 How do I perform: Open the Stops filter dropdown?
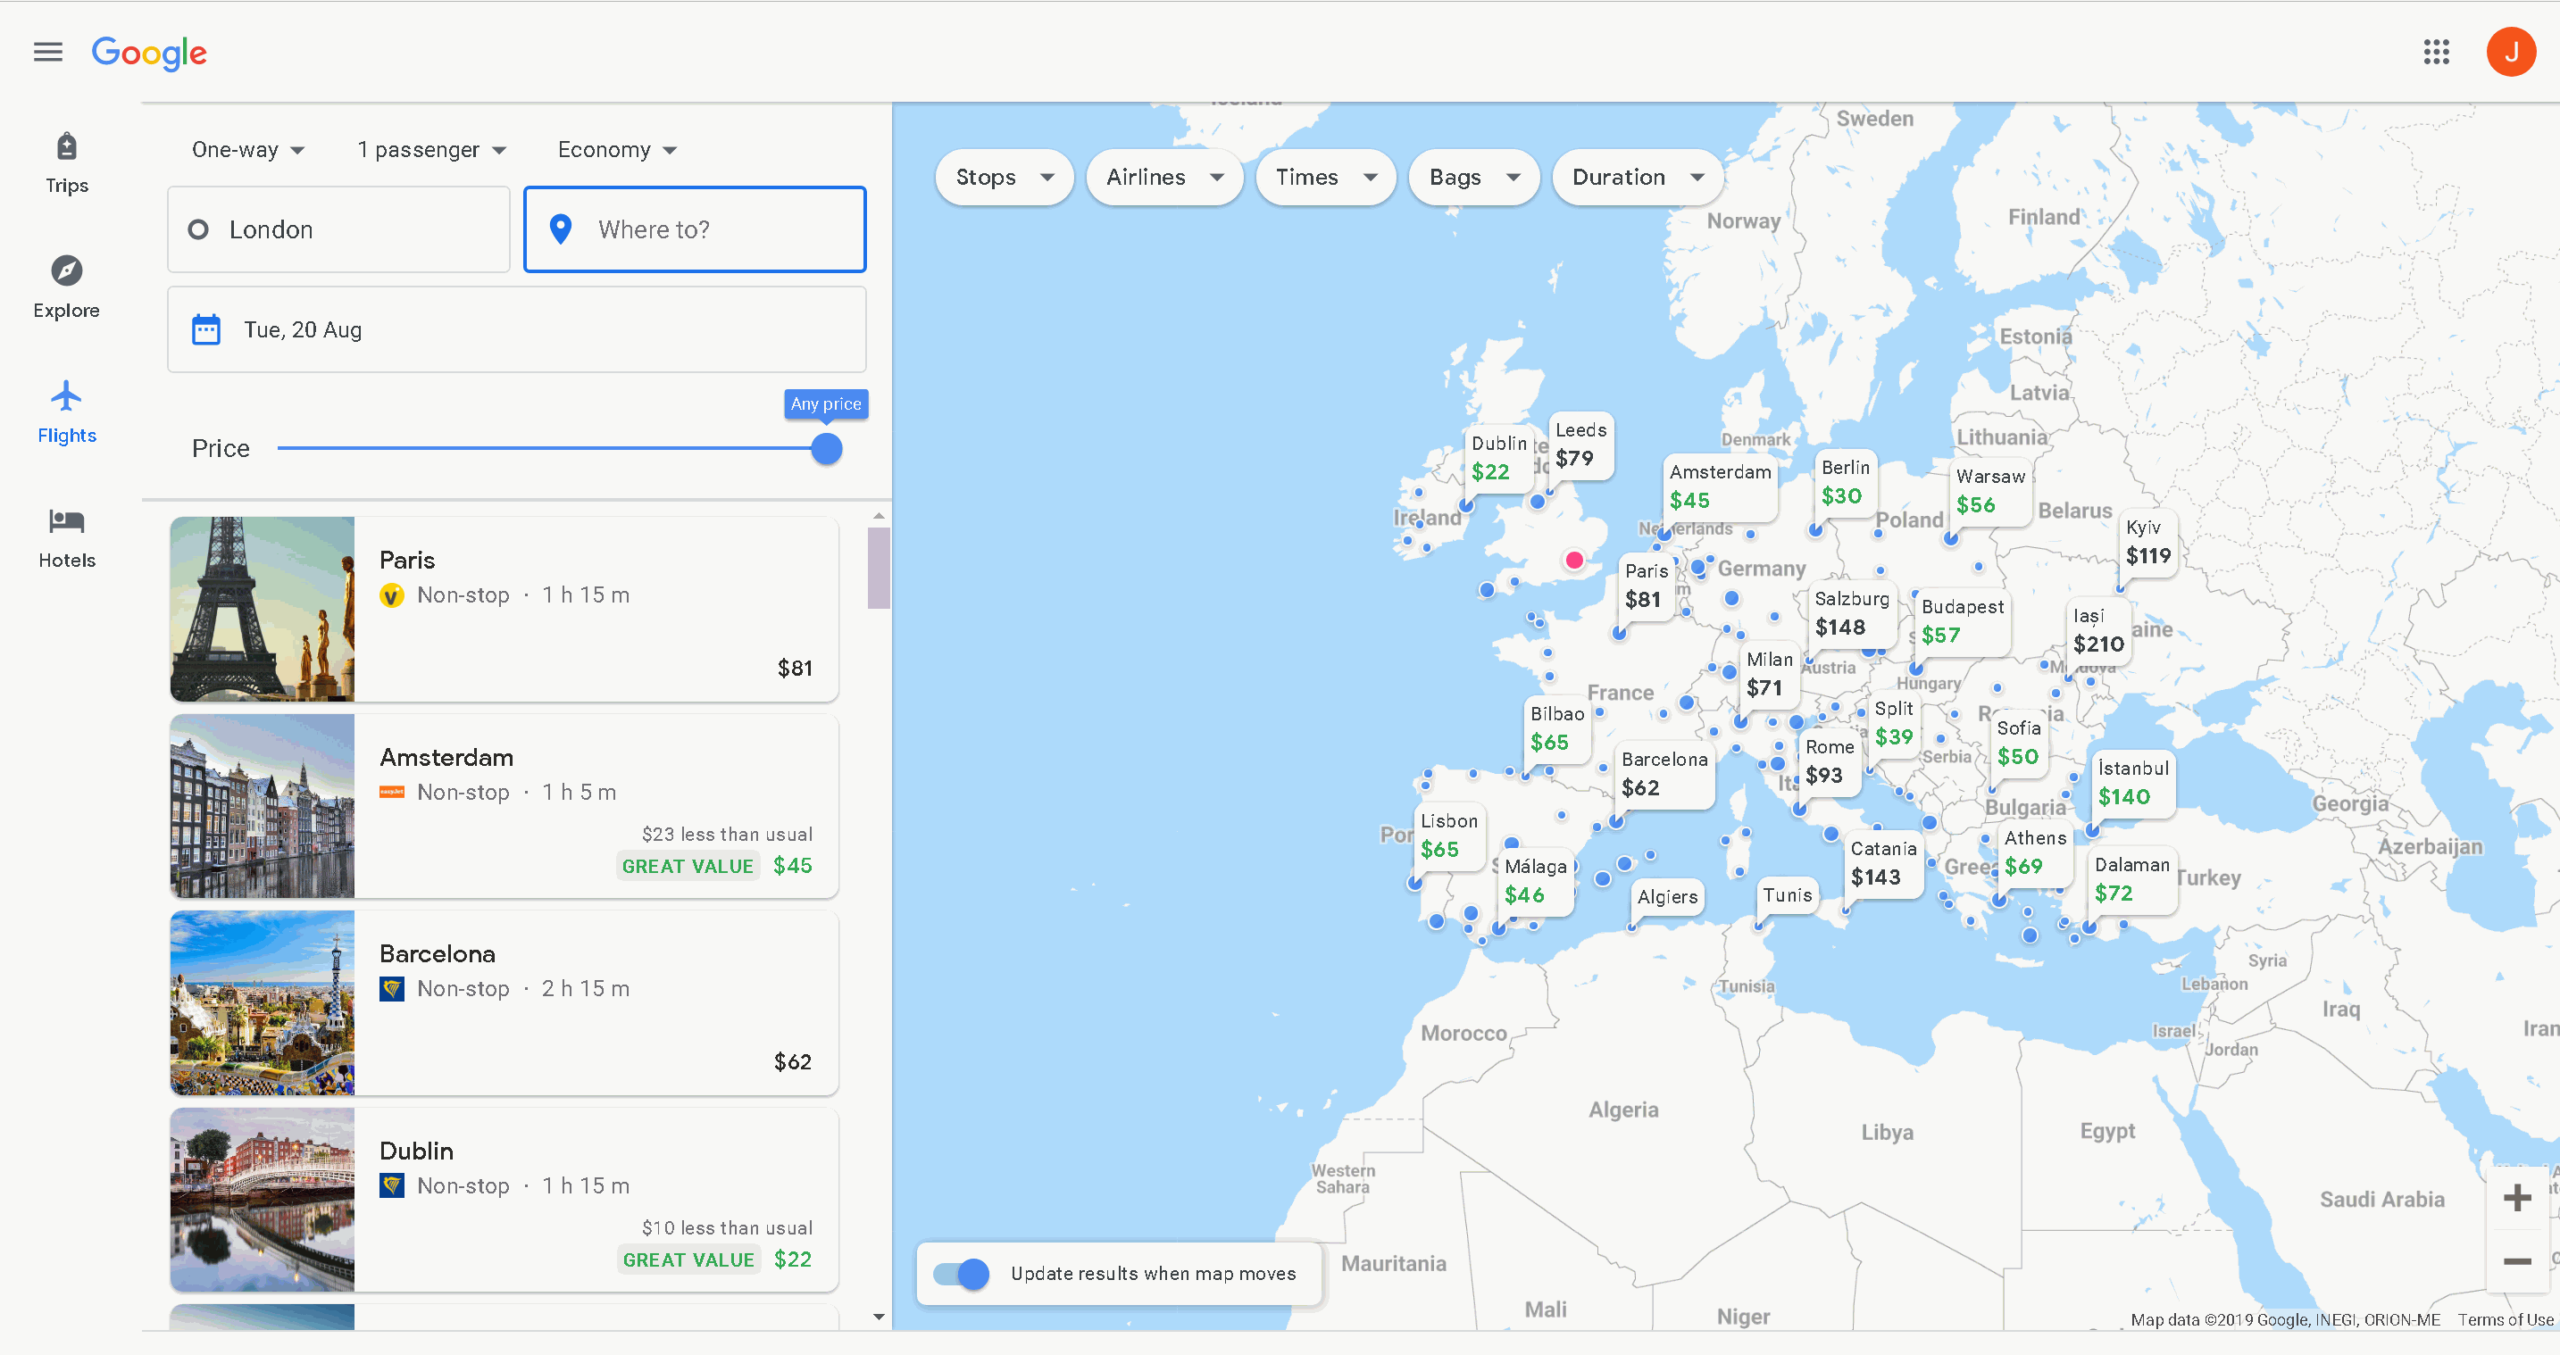1003,177
